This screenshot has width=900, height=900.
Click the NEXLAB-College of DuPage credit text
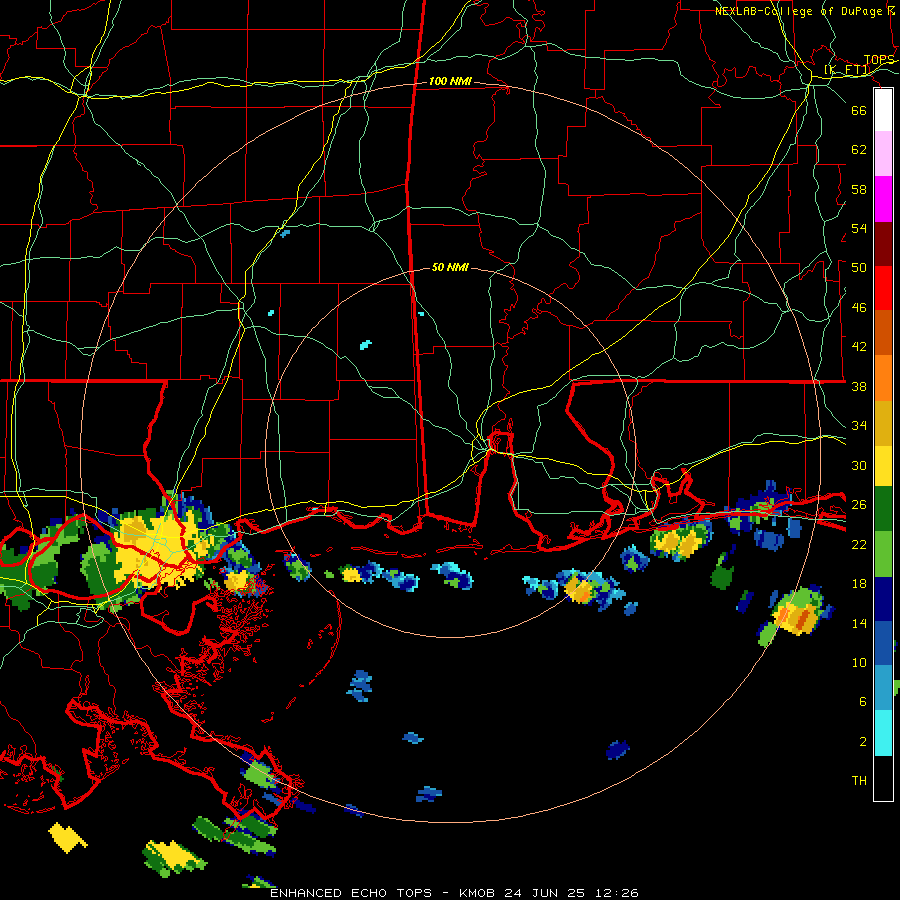click(805, 11)
